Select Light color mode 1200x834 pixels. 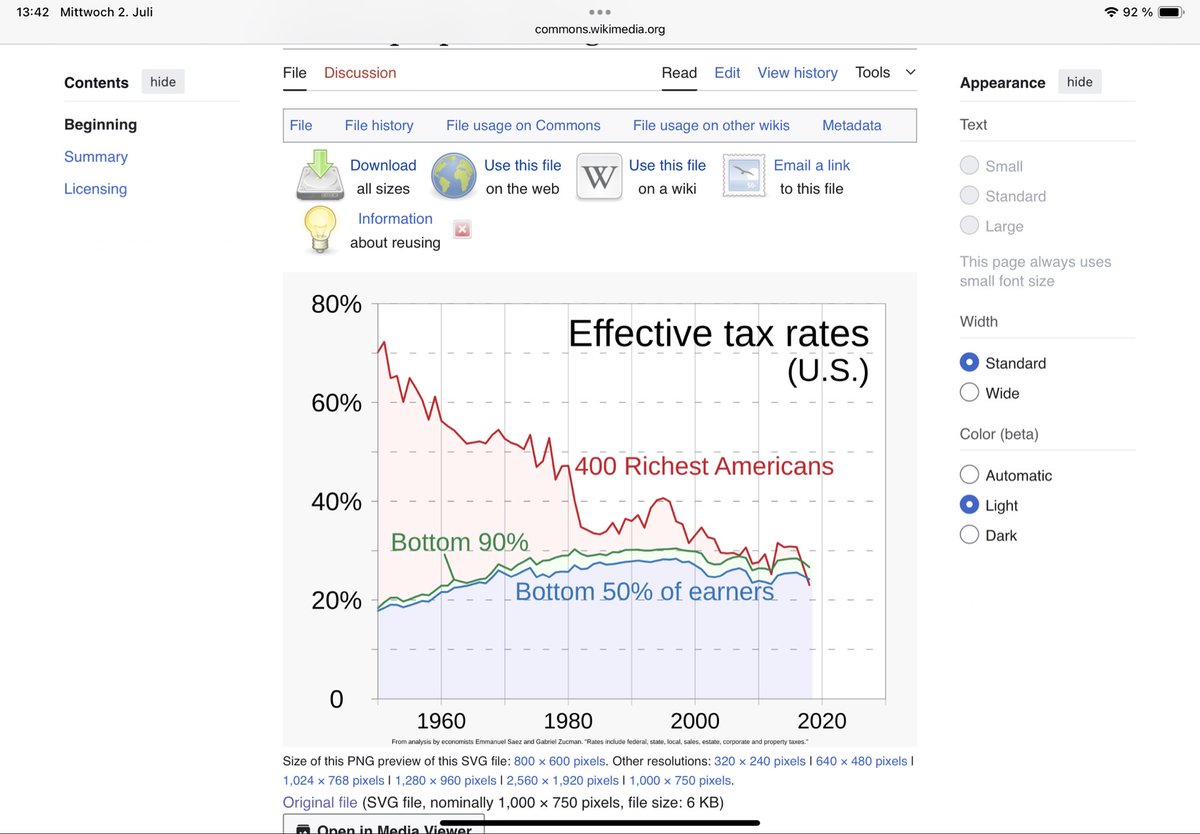(x=969, y=505)
